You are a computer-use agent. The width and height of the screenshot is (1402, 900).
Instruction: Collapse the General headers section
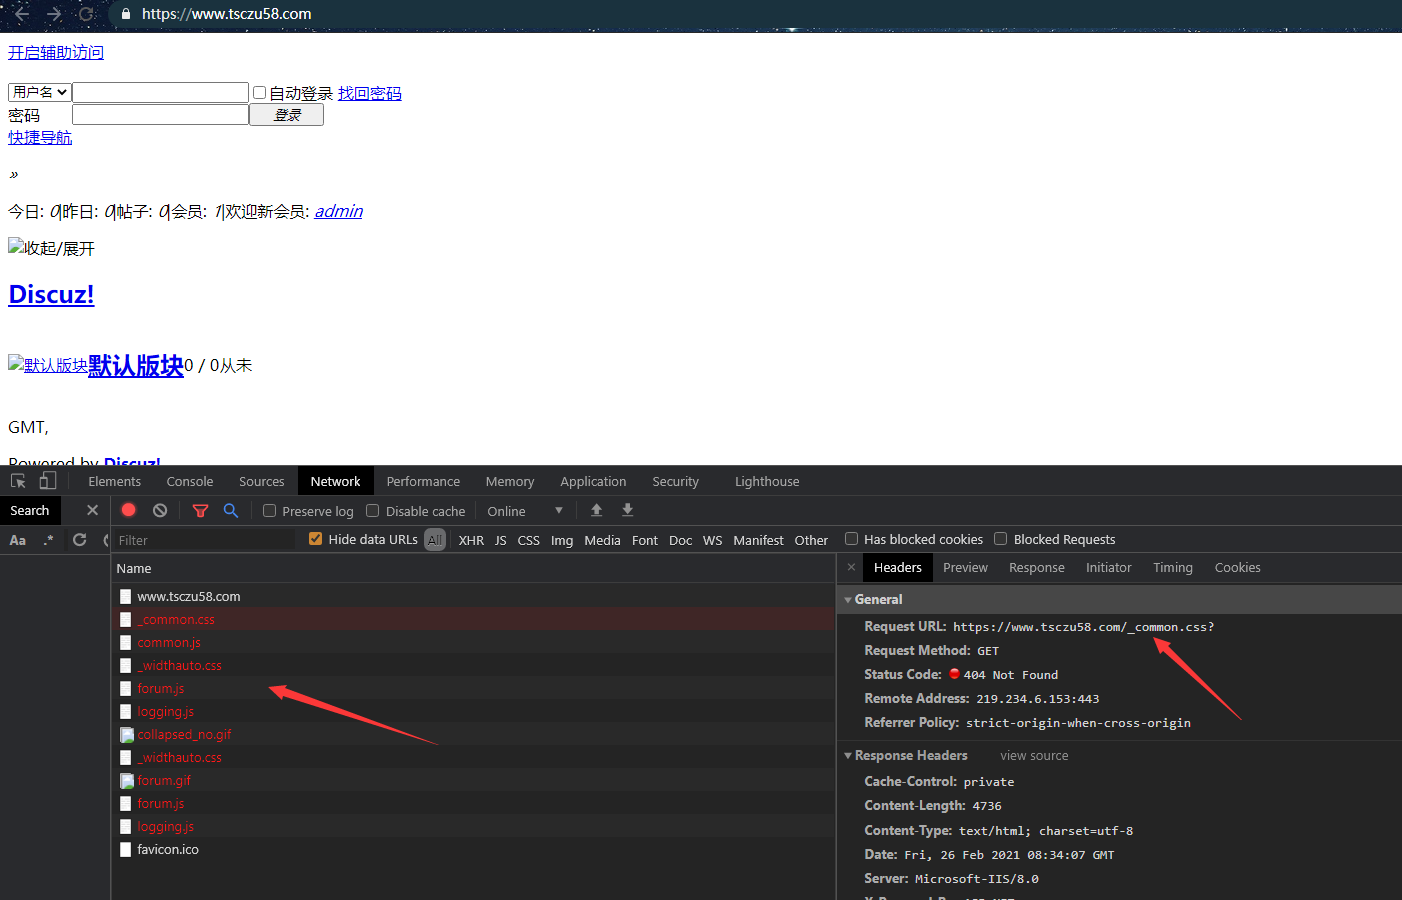point(848,600)
